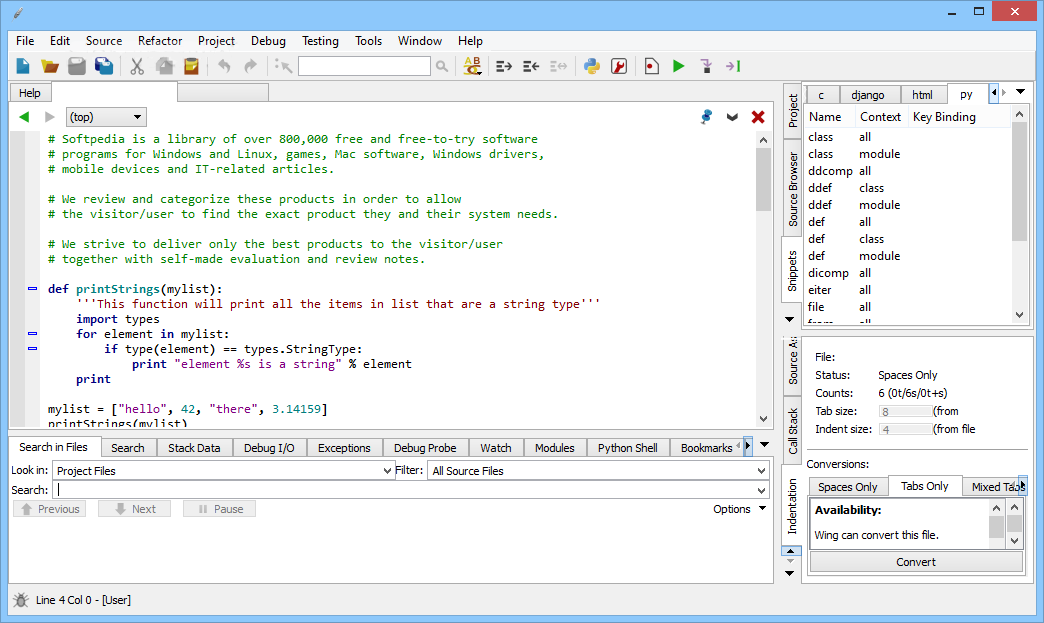Open the Testing menu
Screen dimensions: 1044x623
[320, 41]
